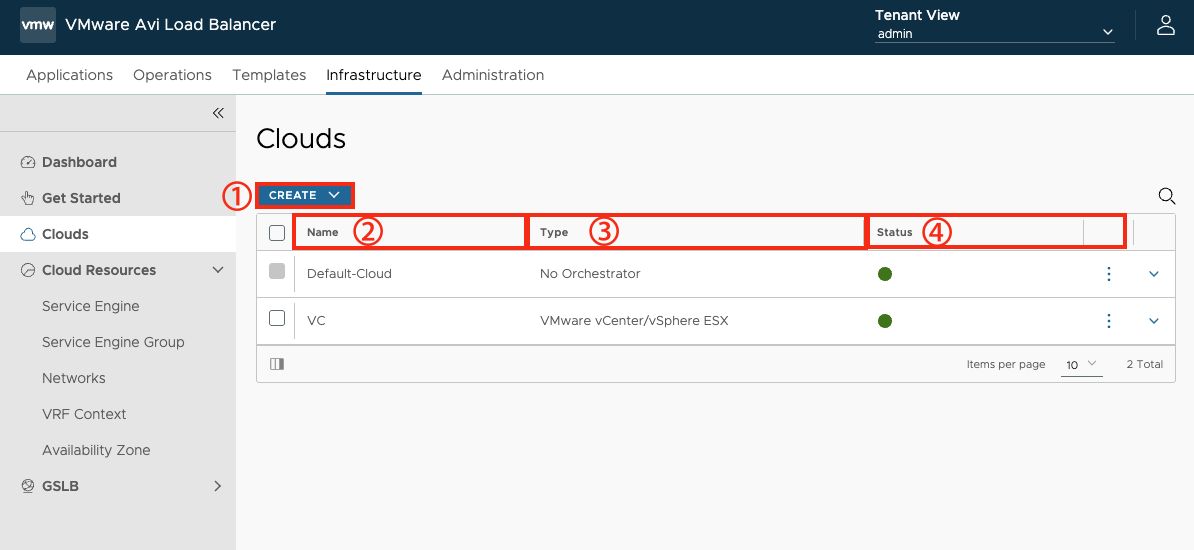Click the GSLB globe icon

(28, 486)
